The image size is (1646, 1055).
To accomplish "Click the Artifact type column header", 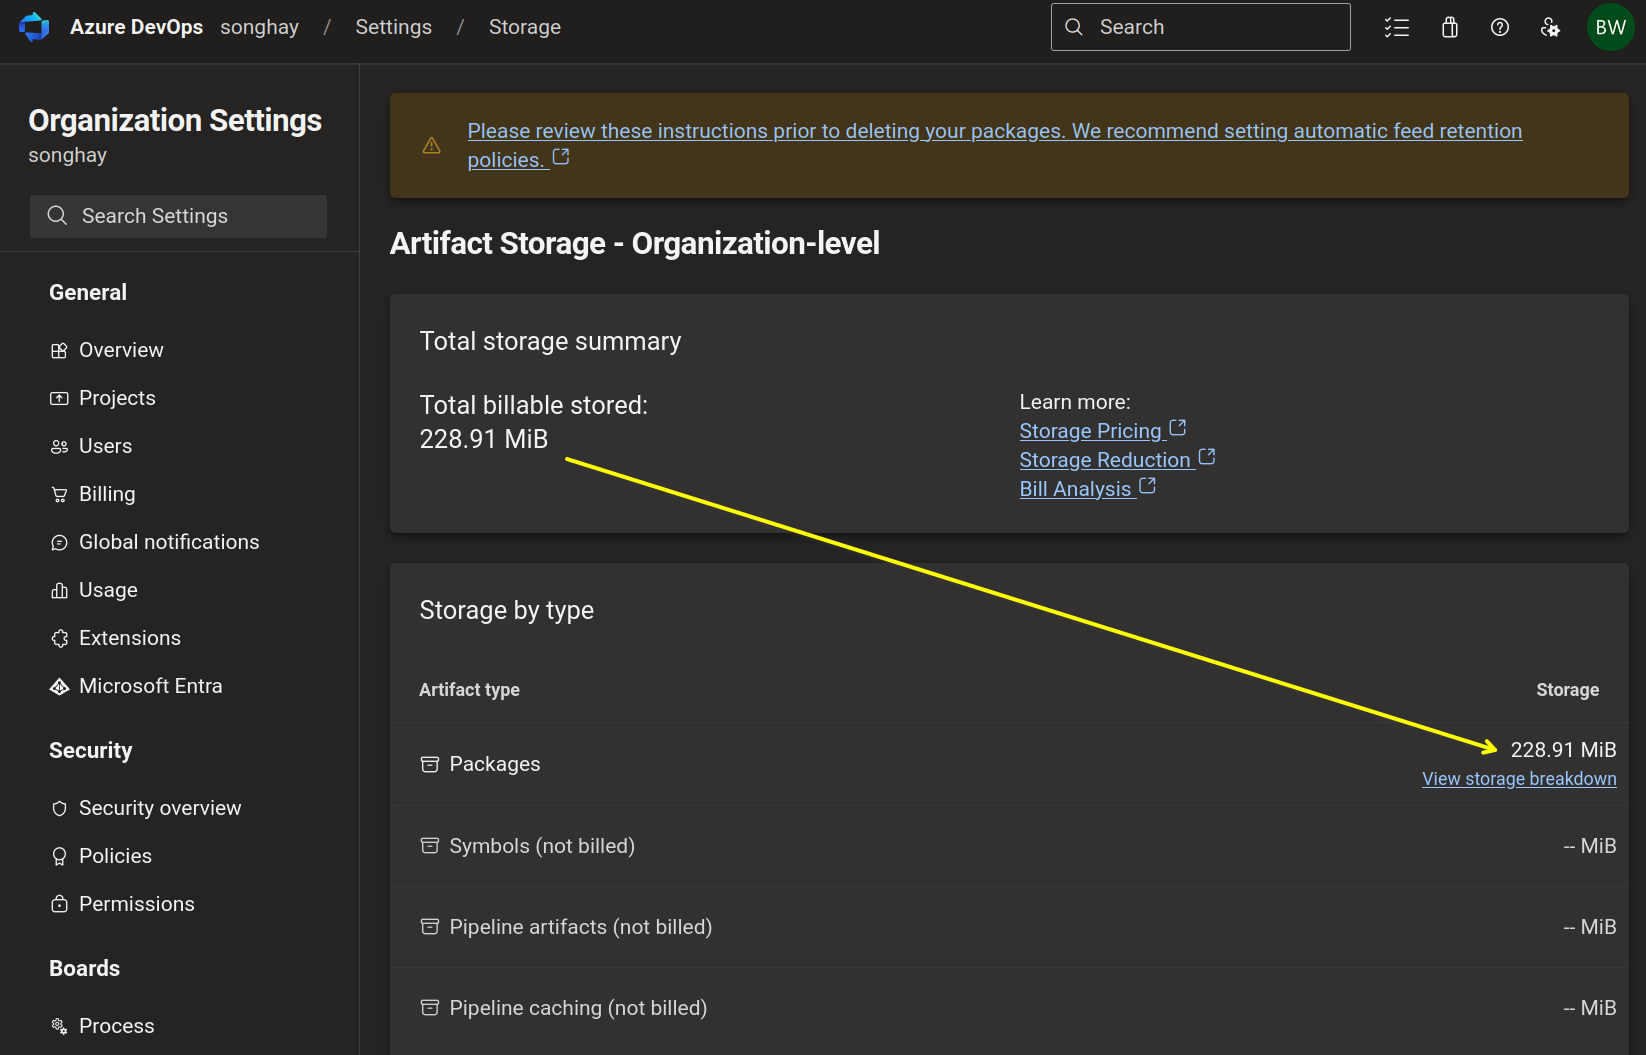I will coord(469,690).
